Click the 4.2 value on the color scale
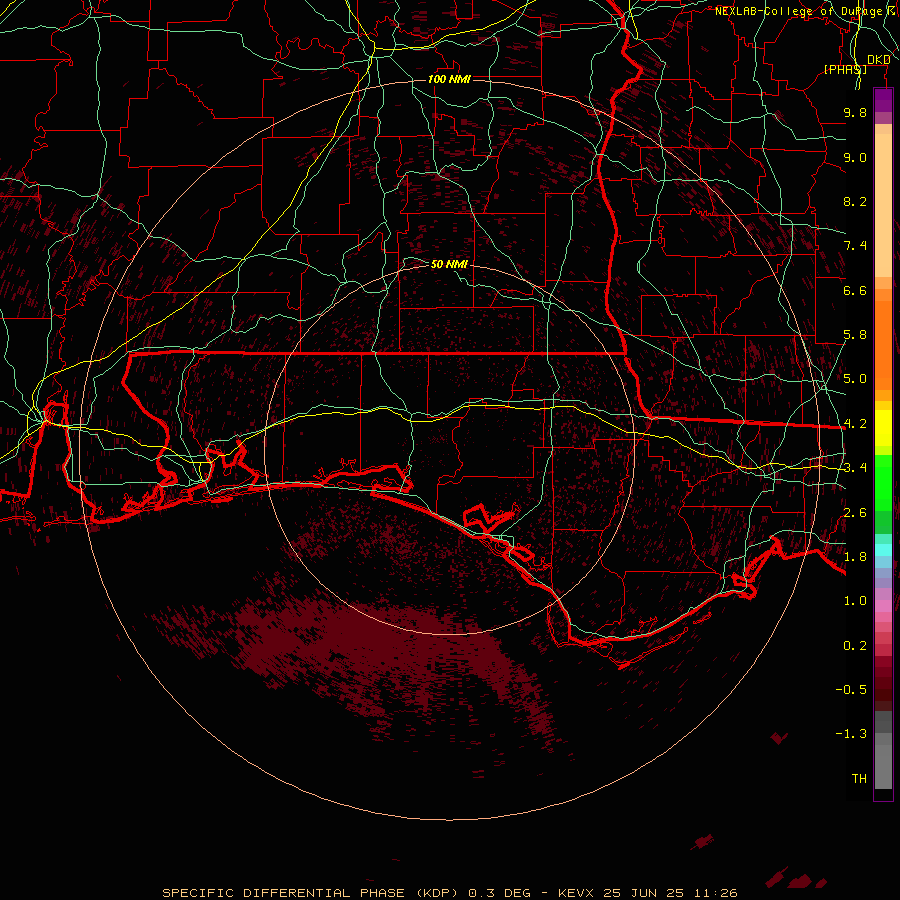Viewport: 900px width, 900px height. coord(855,424)
